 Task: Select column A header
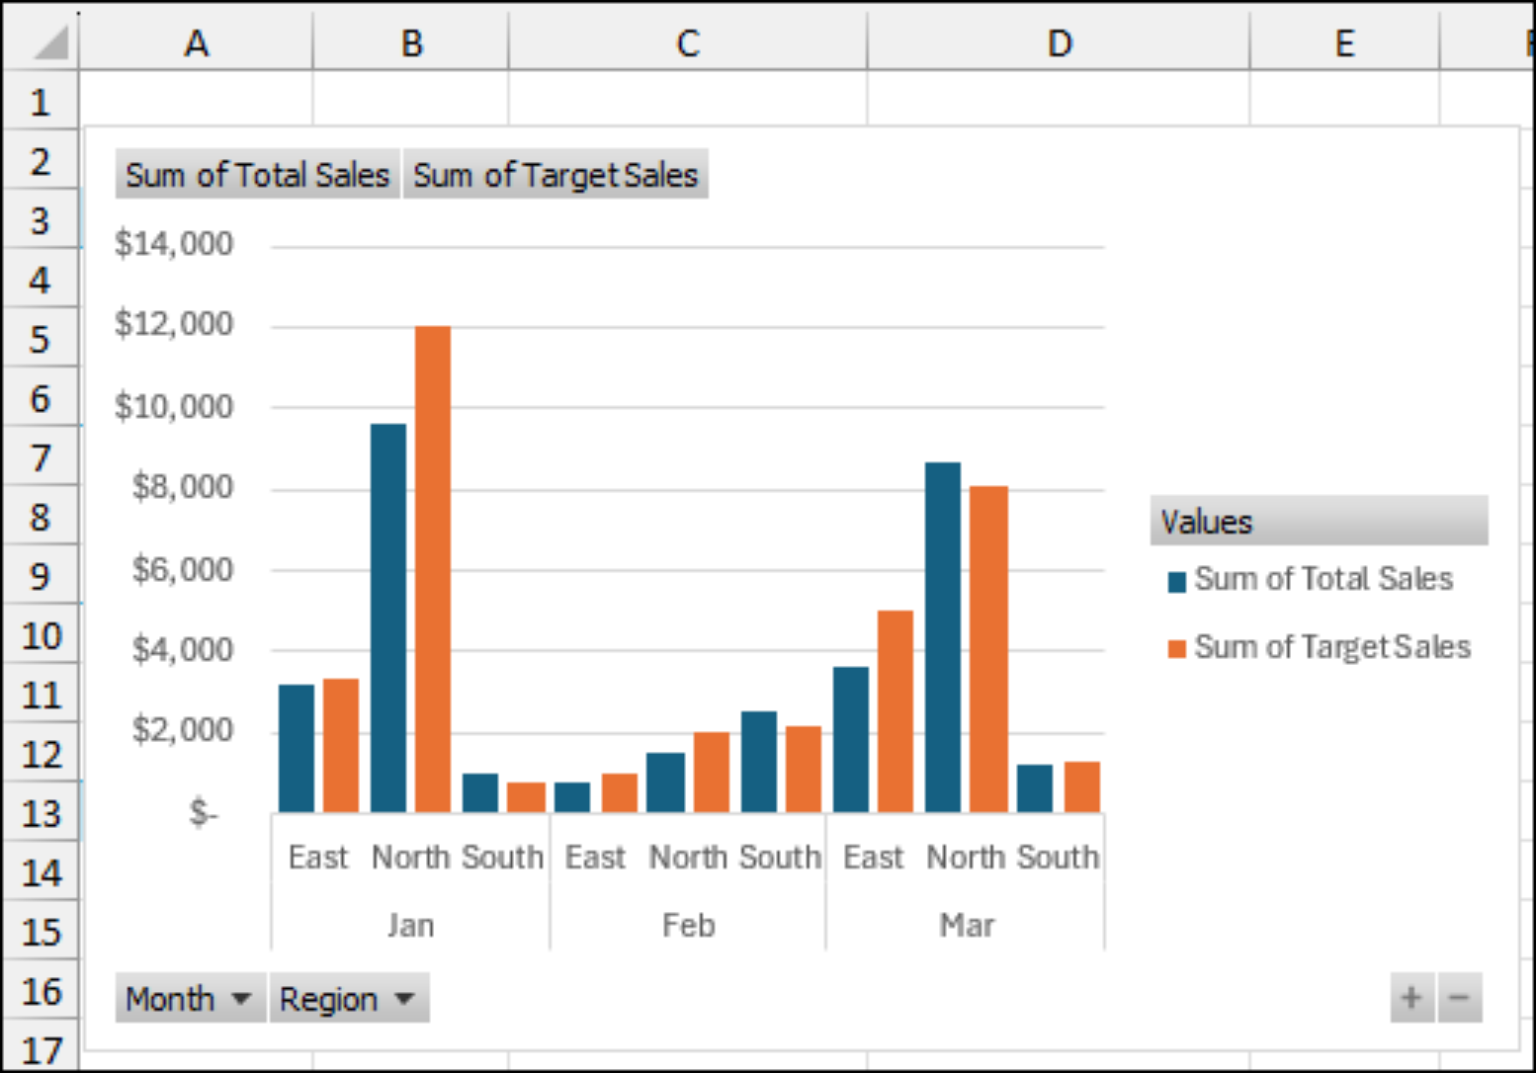tap(196, 42)
